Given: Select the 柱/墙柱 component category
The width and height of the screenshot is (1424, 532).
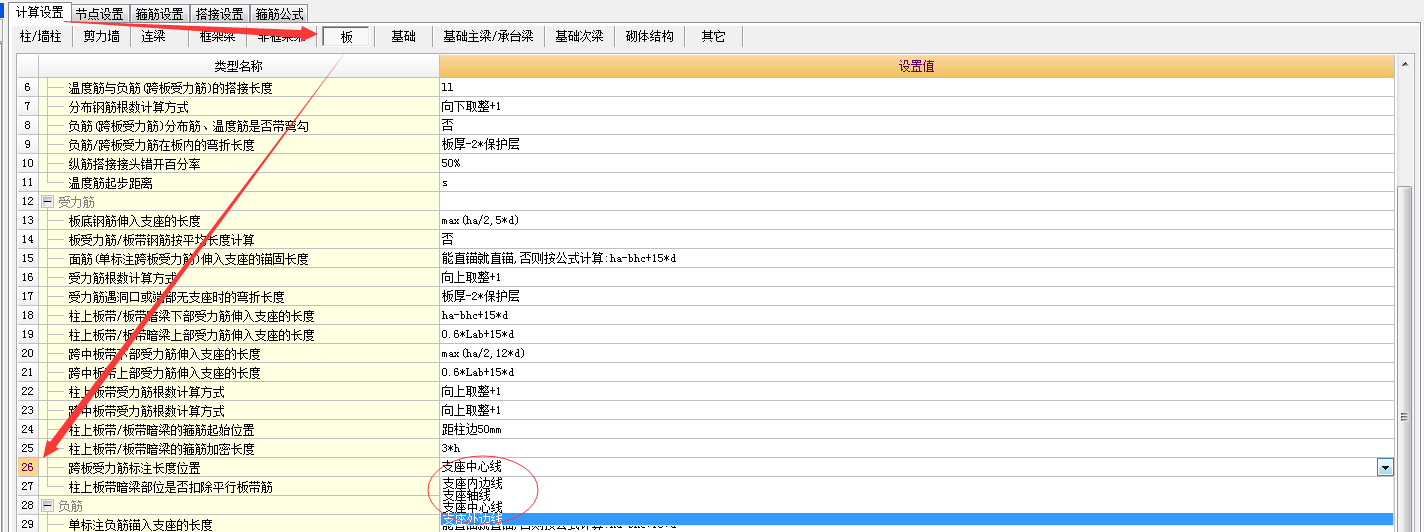Looking at the screenshot, I should coord(41,36).
